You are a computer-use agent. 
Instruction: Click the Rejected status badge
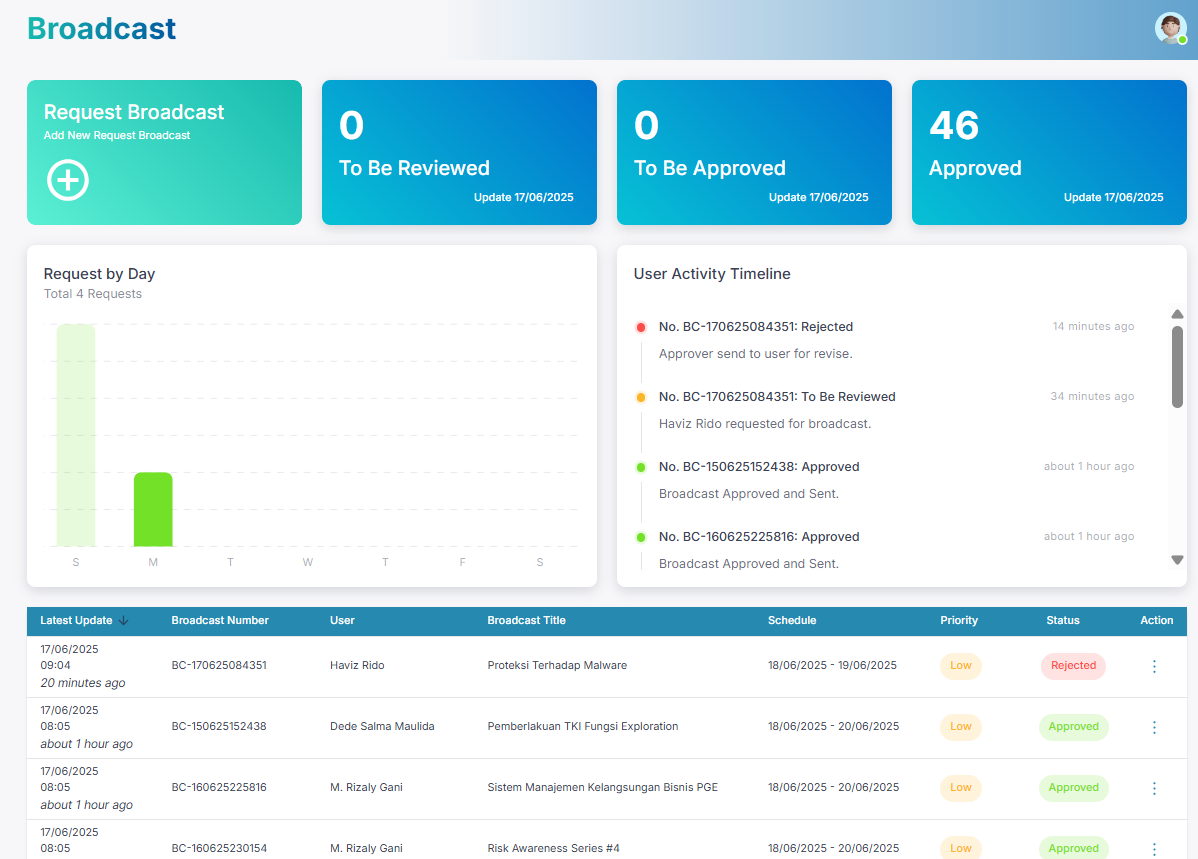point(1073,666)
